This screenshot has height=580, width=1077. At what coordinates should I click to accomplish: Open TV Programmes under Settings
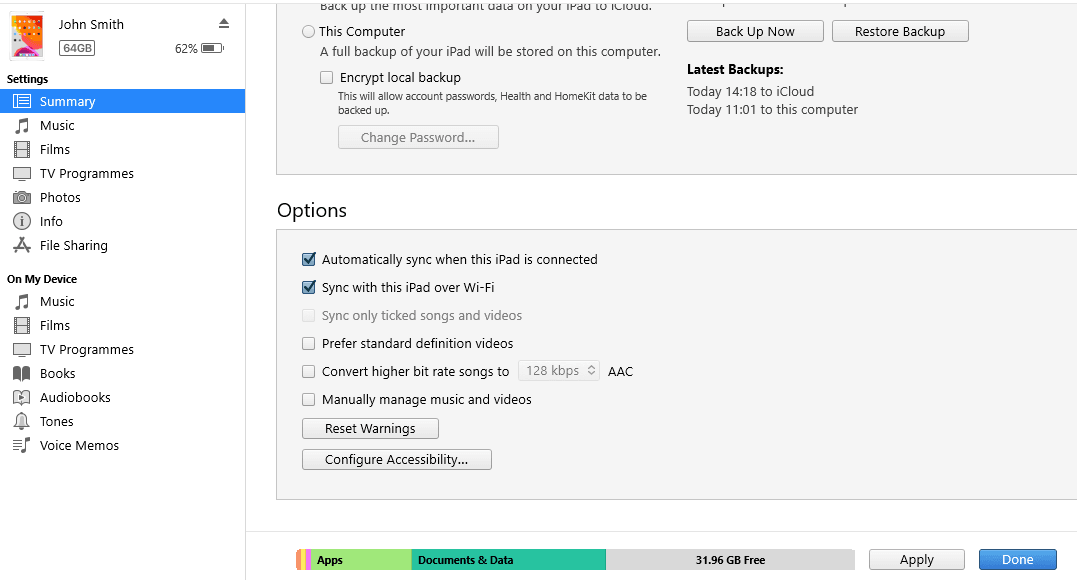[x=86, y=173]
